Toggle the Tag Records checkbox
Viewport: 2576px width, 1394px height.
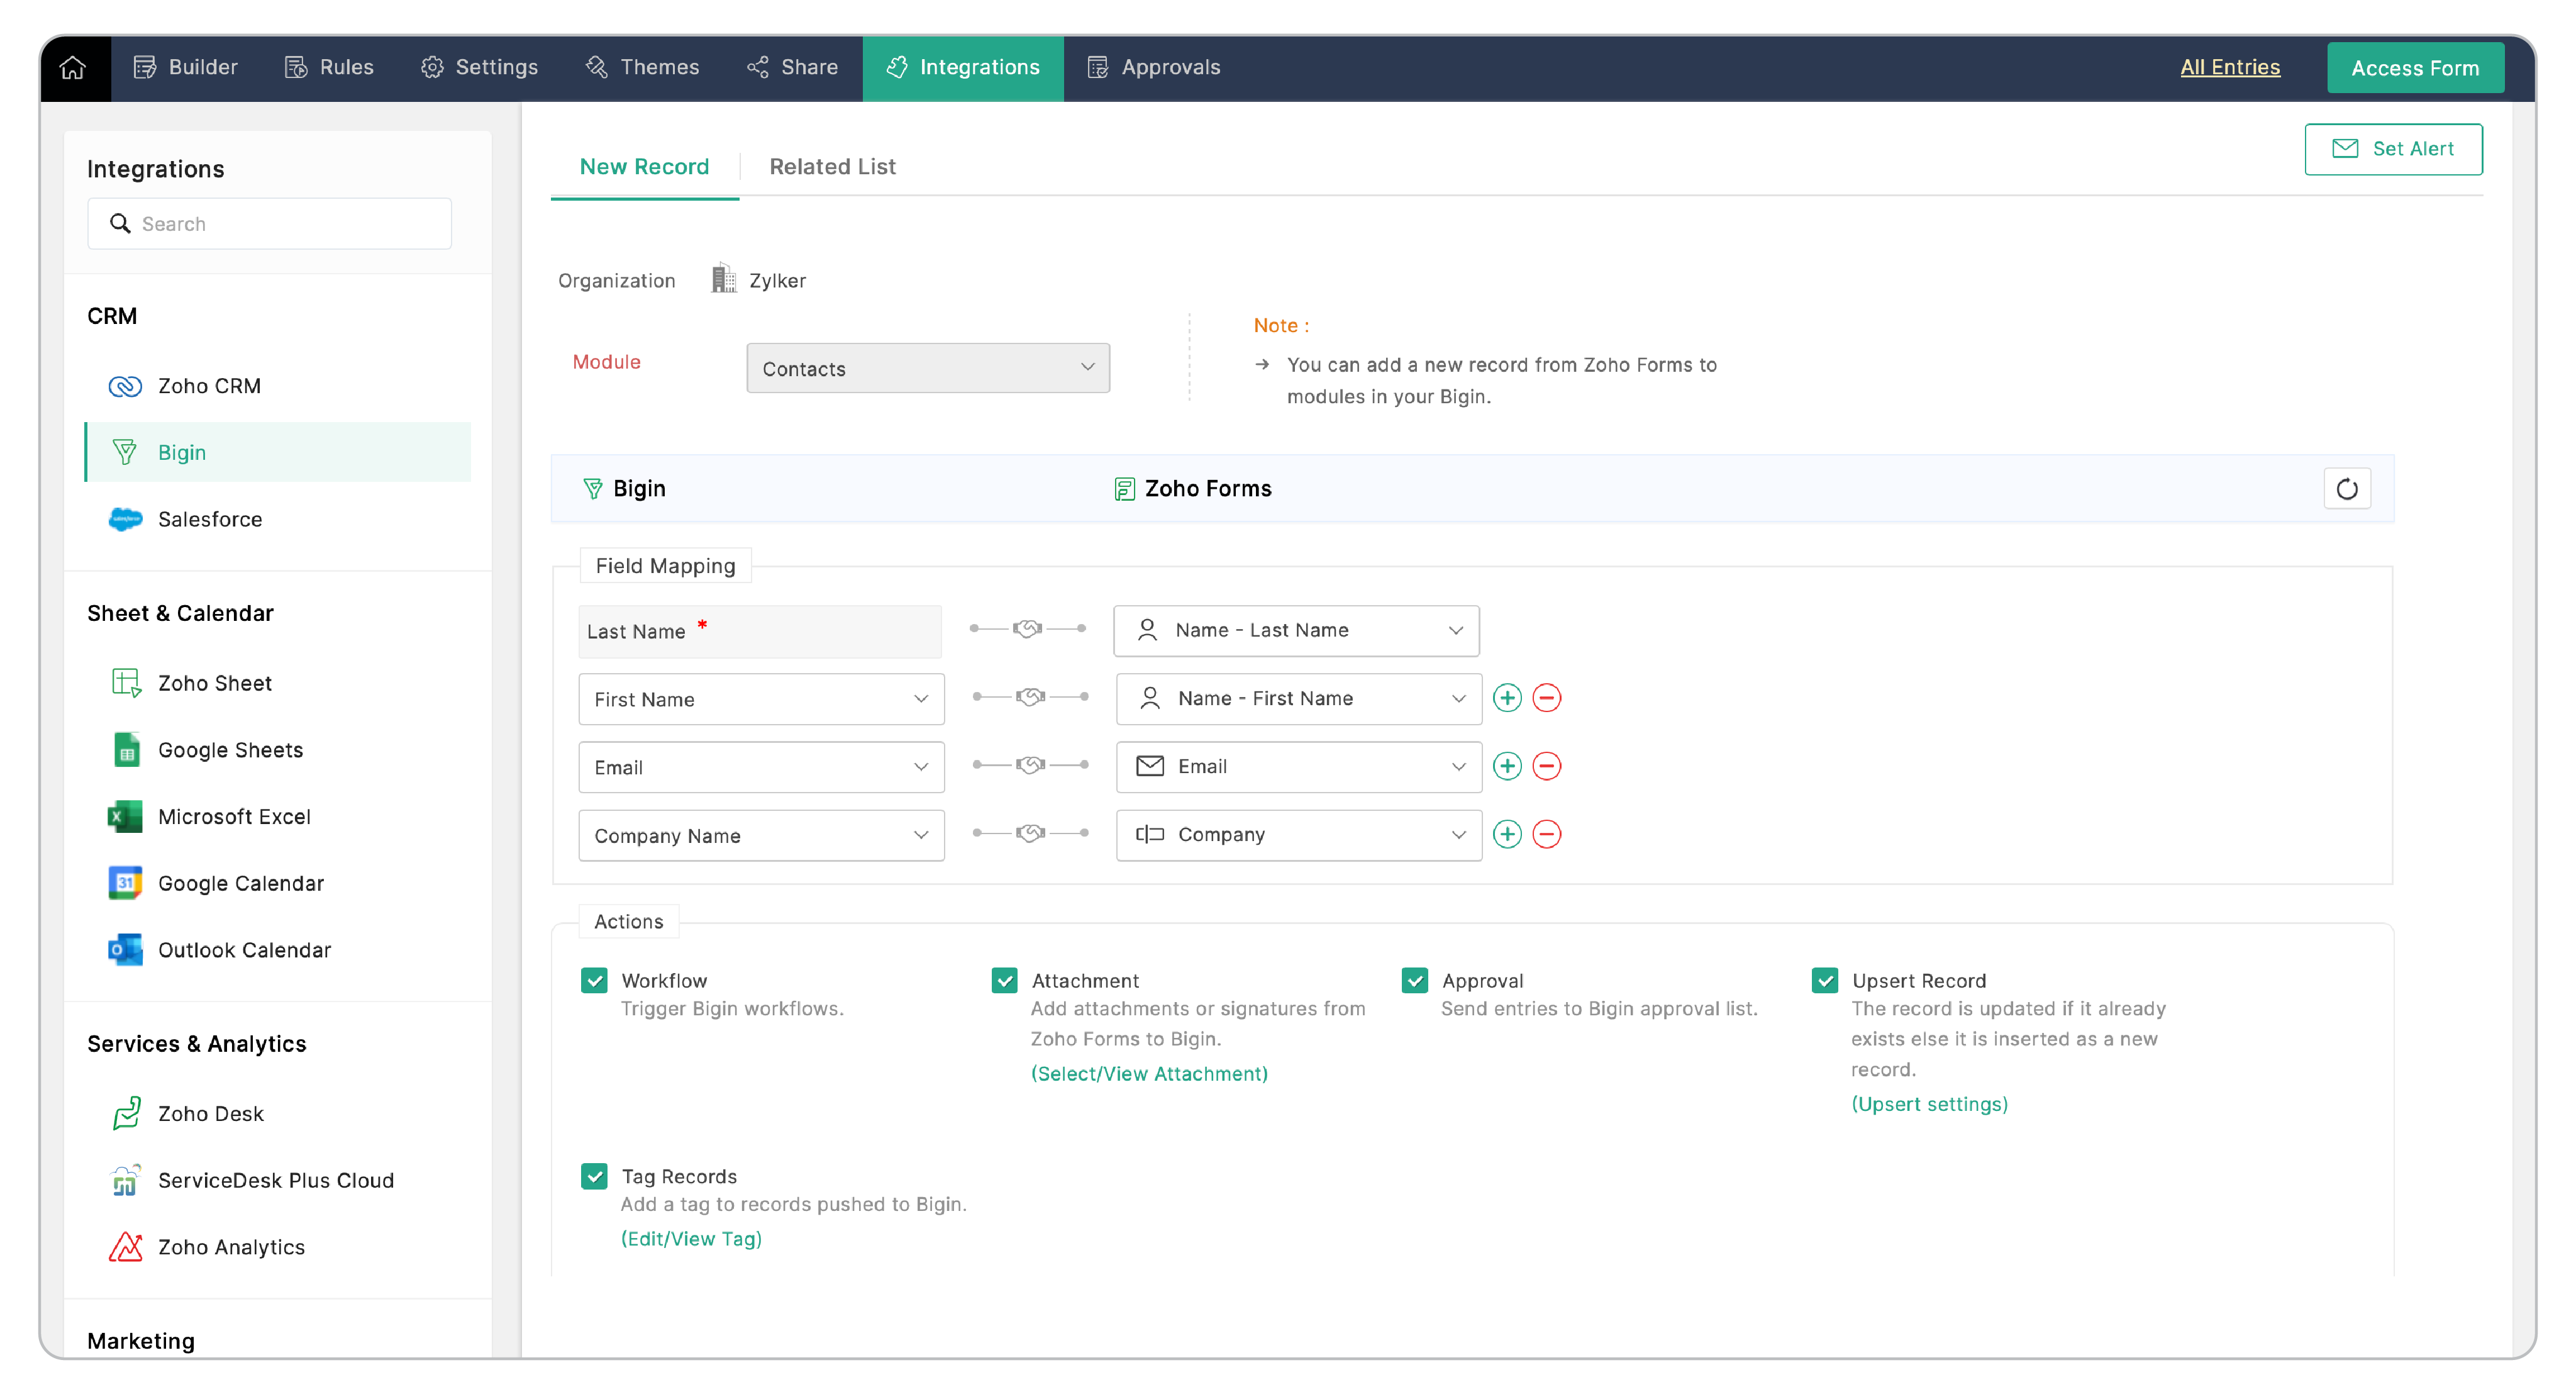coord(594,1176)
